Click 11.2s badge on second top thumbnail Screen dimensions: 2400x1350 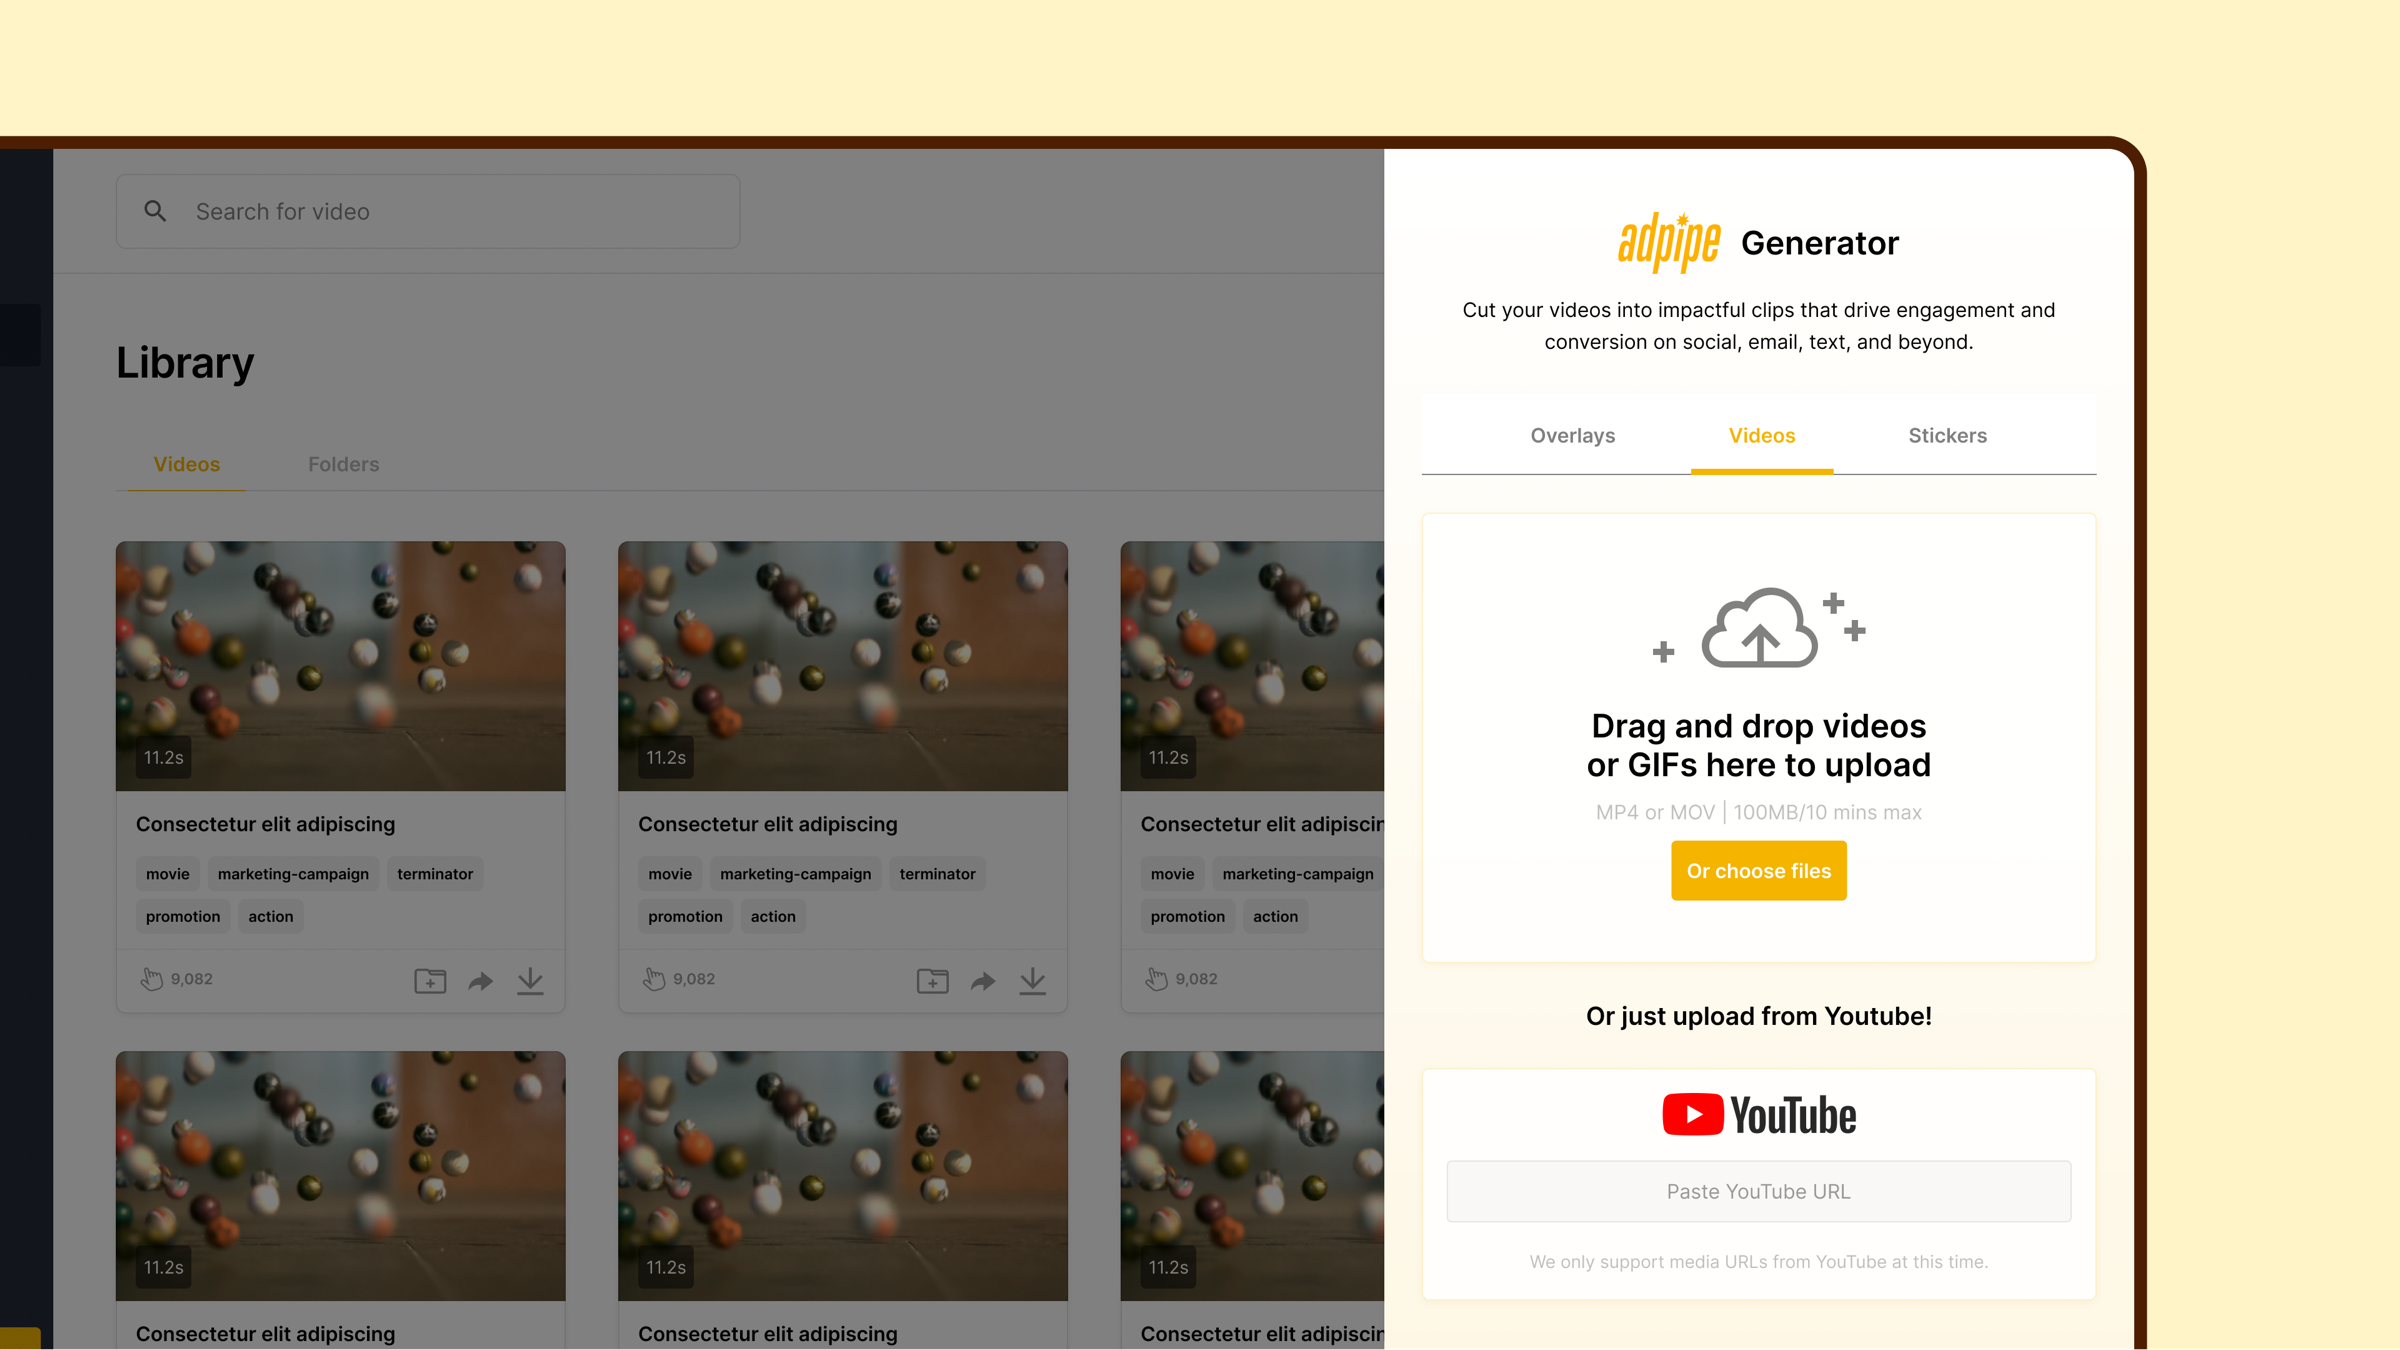coord(666,757)
